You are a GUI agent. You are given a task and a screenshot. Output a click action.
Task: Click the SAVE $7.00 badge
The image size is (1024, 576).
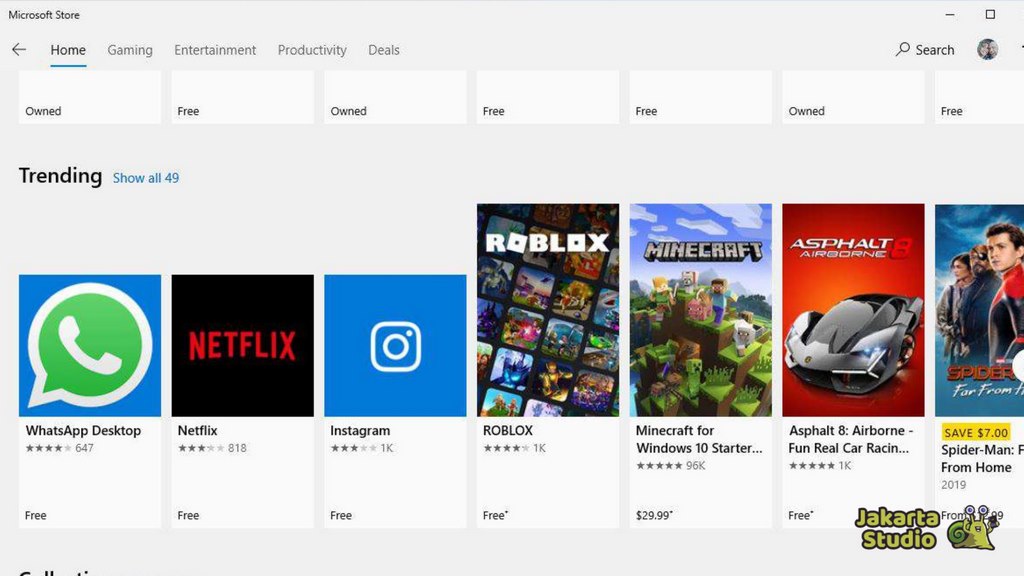tap(976, 432)
